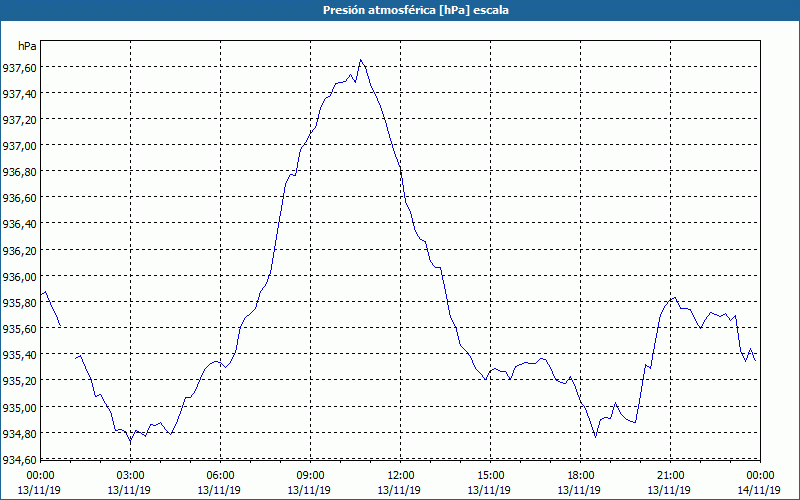This screenshot has height=500, width=800.
Task: Click the 13/11/19 date under 12:00
Action: click(399, 490)
